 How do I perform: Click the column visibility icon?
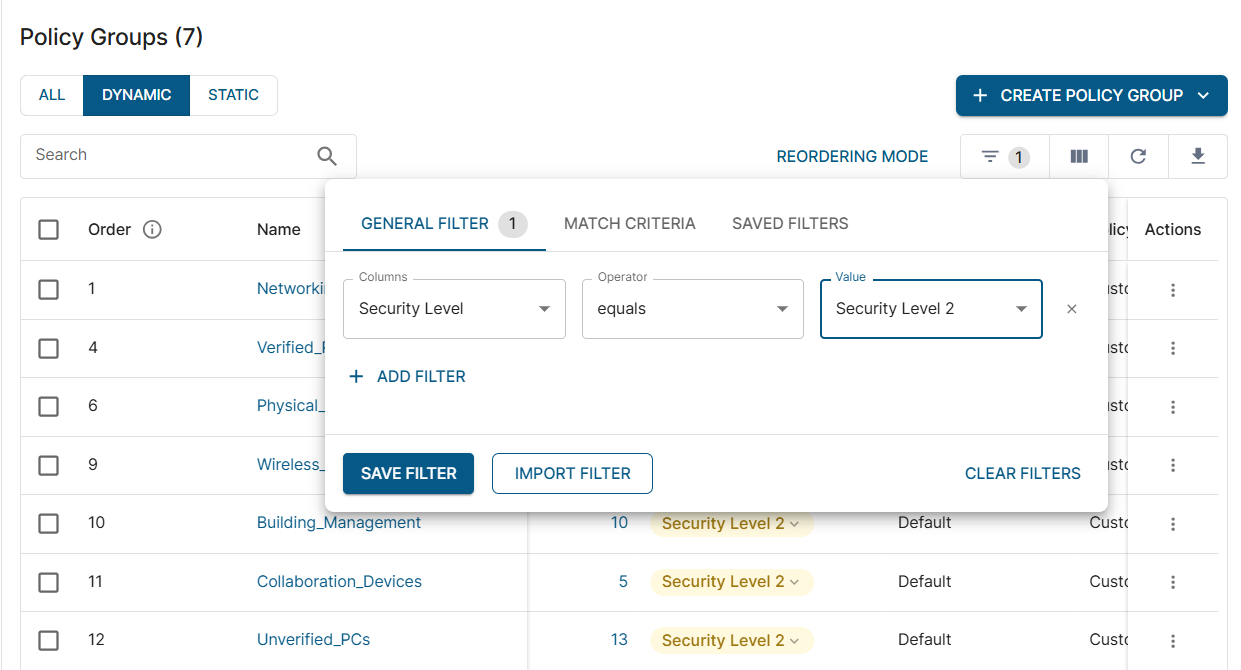pyautogui.click(x=1079, y=157)
